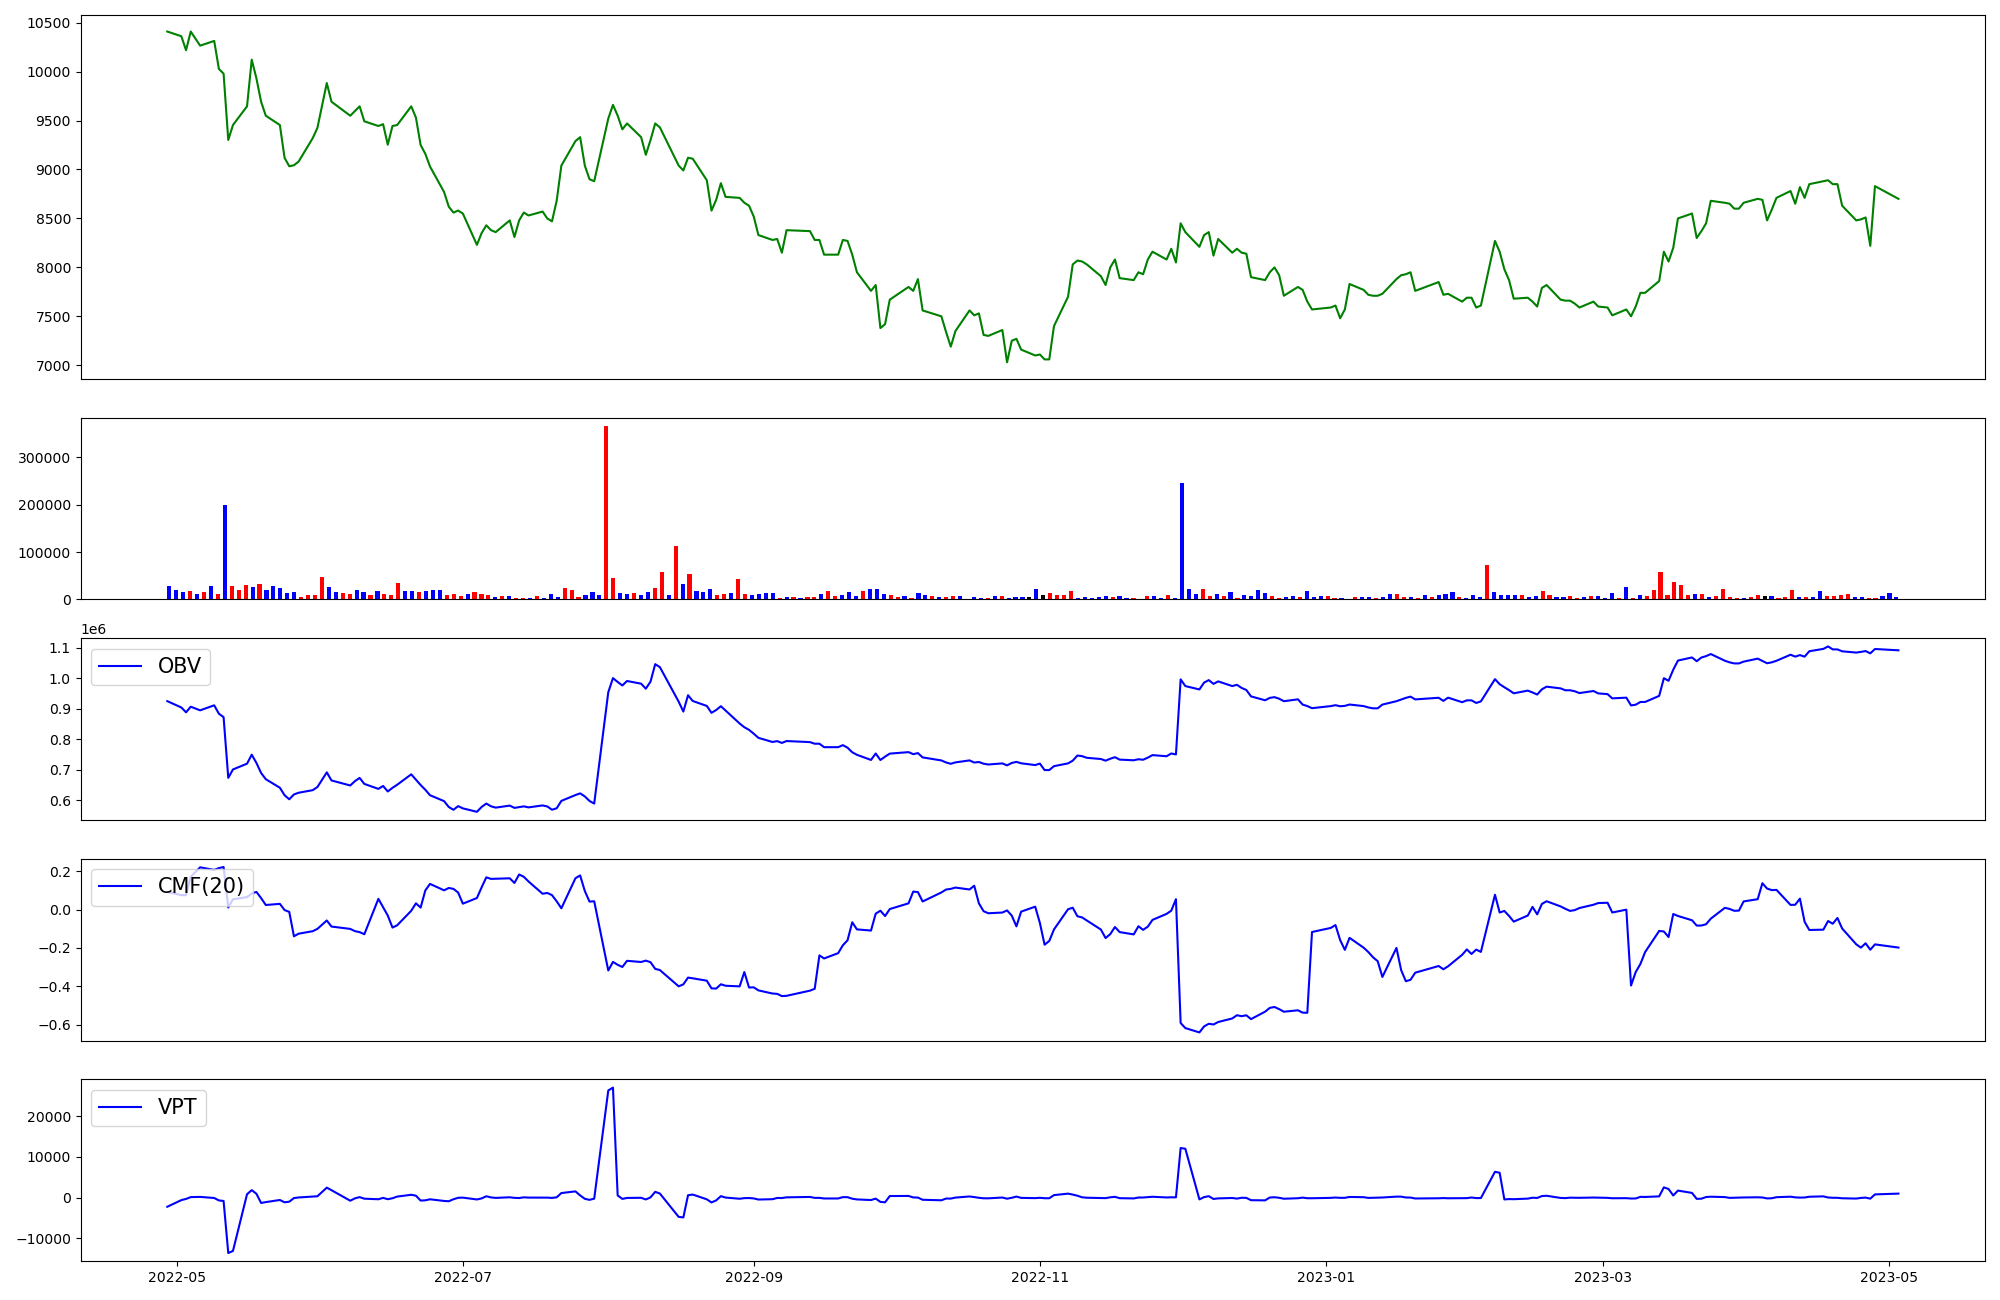
Task: Click the blue line sample in VPT legend
Action: coord(121,1108)
